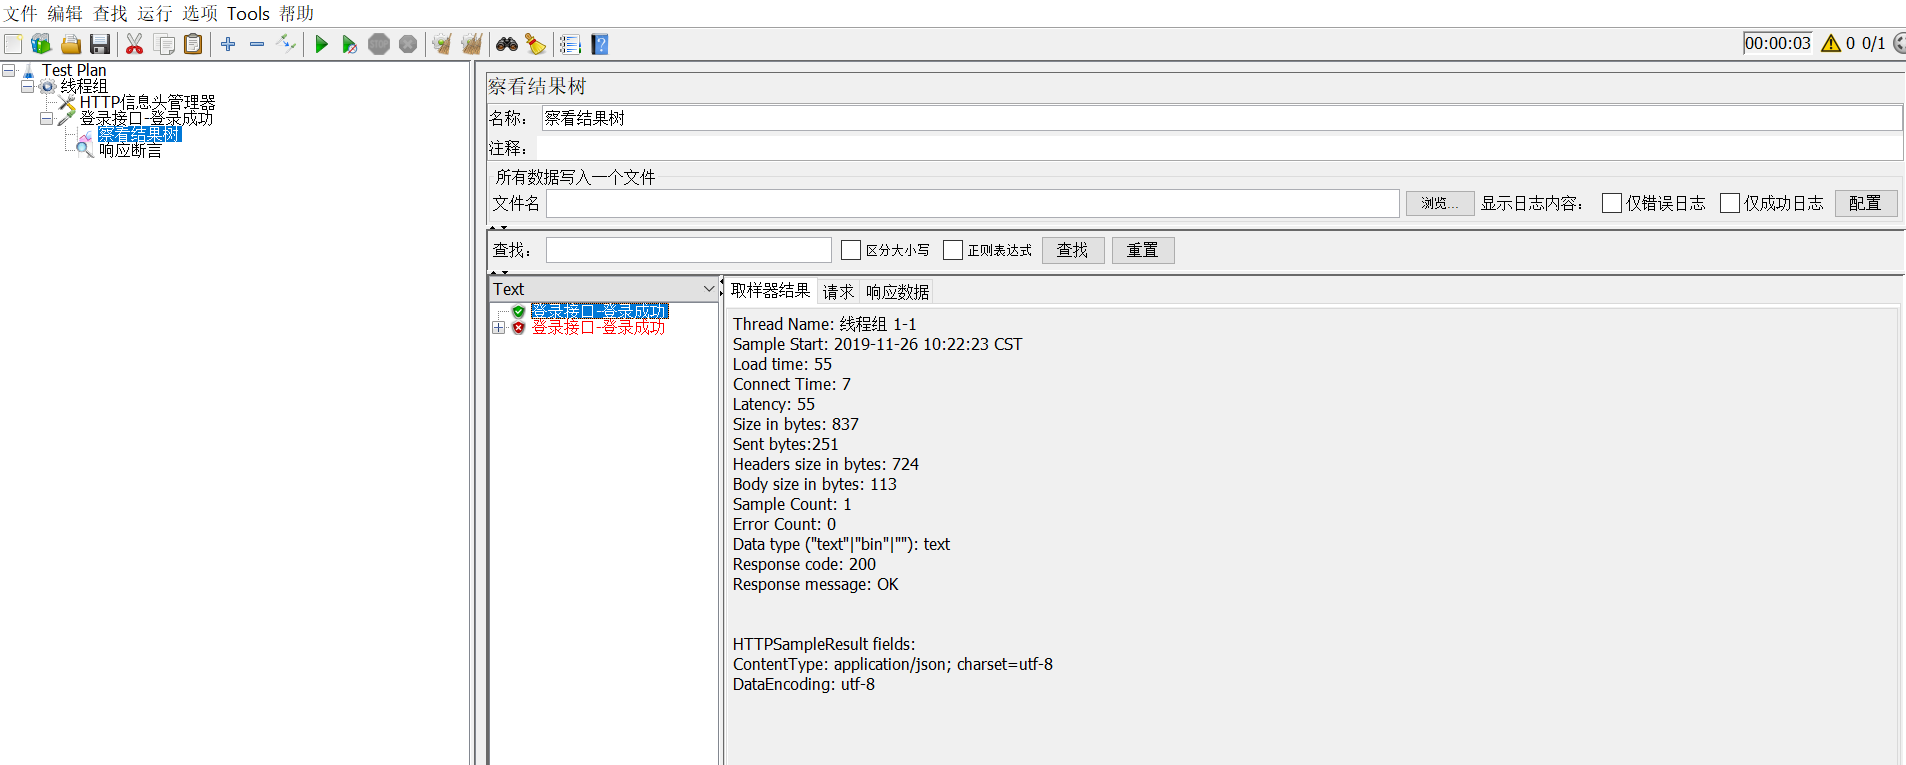Select 察看结果树 in the test plan tree
The width and height of the screenshot is (1906, 765).
click(x=139, y=134)
